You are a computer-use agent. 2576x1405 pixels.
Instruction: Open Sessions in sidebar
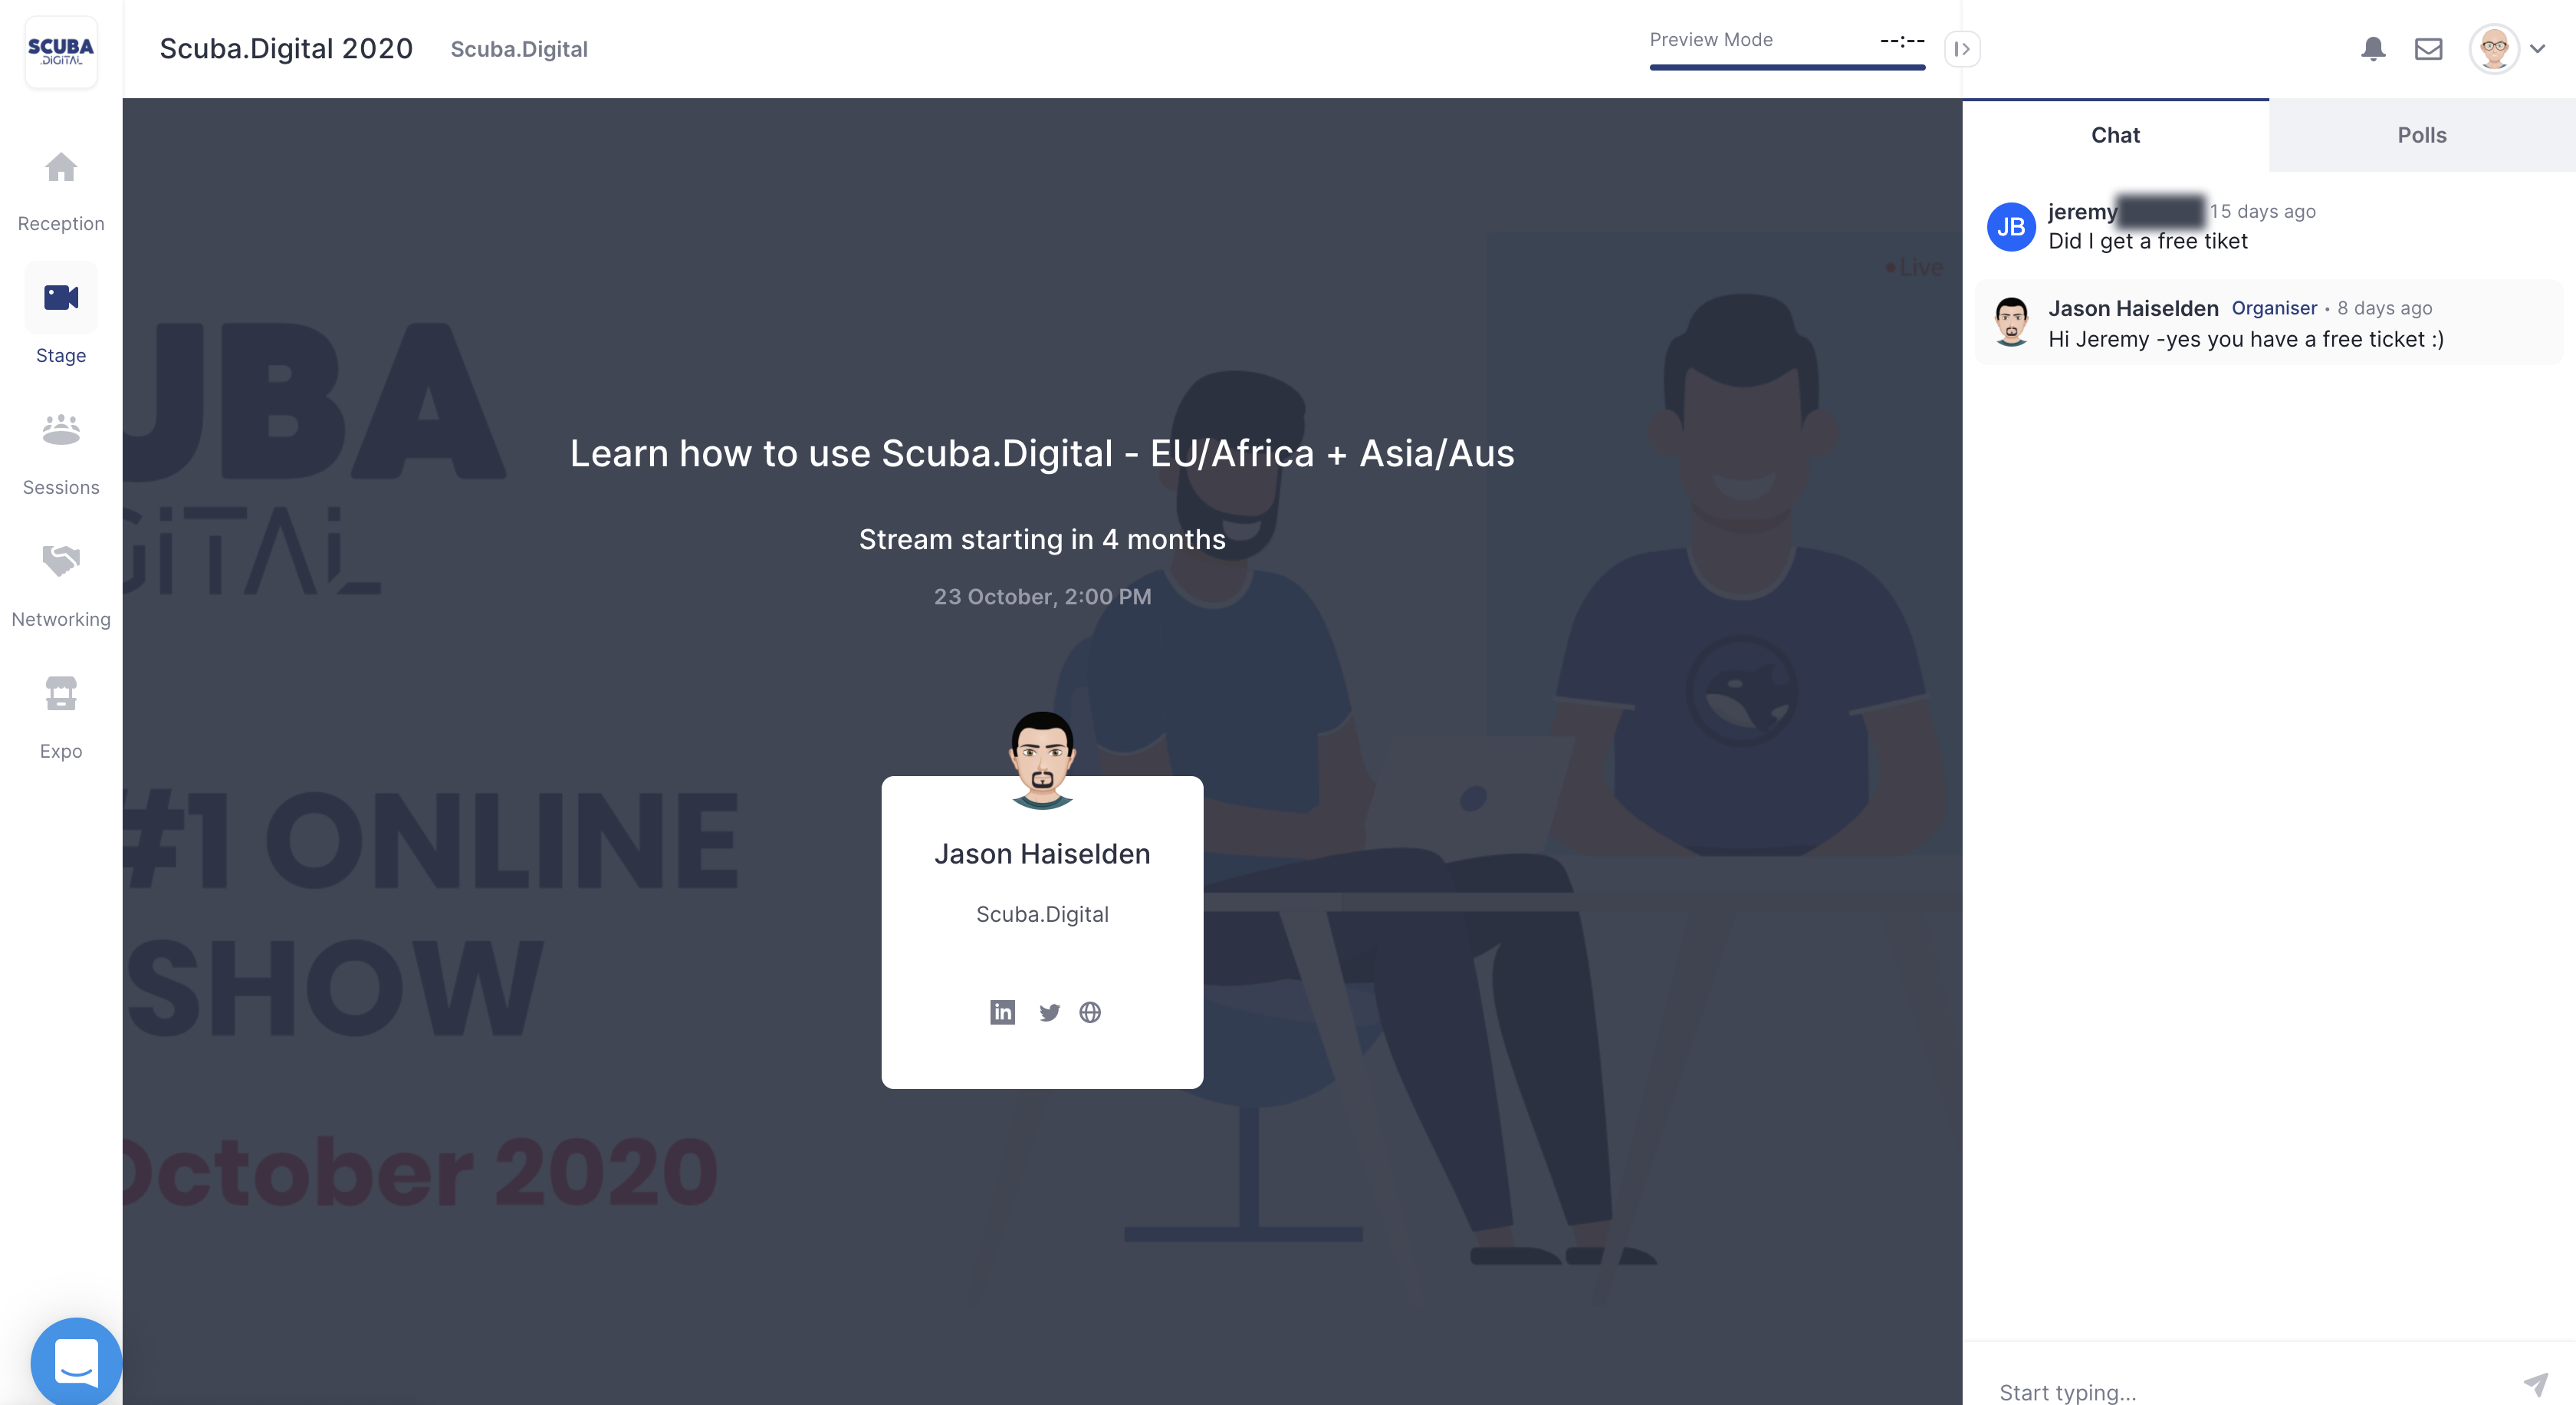coord(61,455)
